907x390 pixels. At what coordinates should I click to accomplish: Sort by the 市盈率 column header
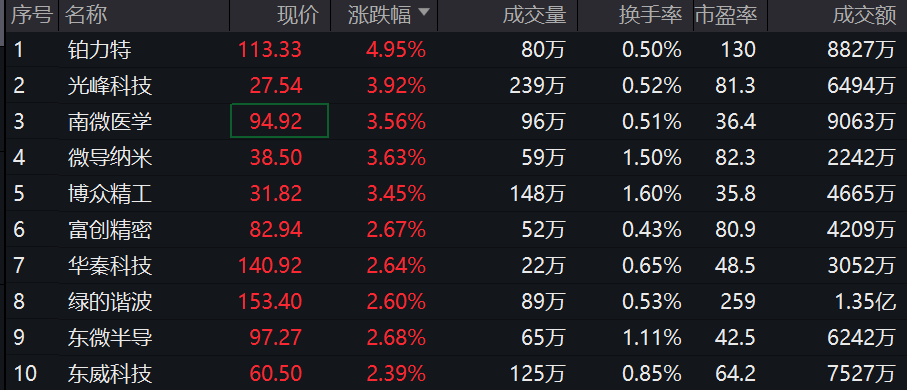click(726, 16)
